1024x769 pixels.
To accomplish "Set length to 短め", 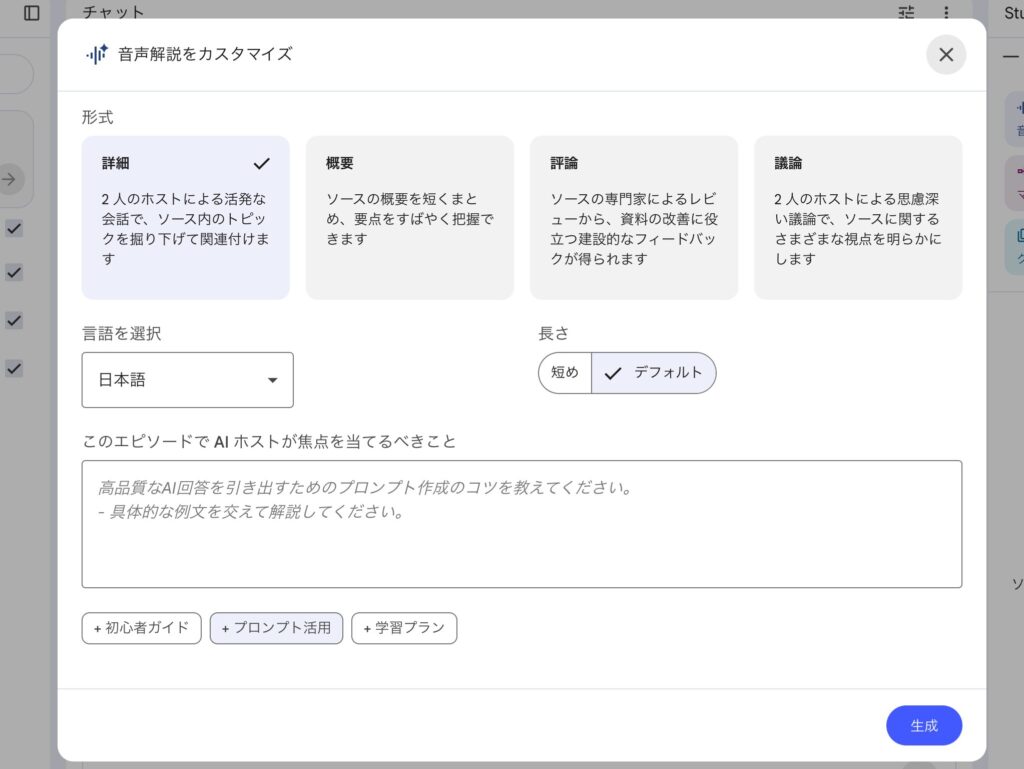I will click(565, 373).
